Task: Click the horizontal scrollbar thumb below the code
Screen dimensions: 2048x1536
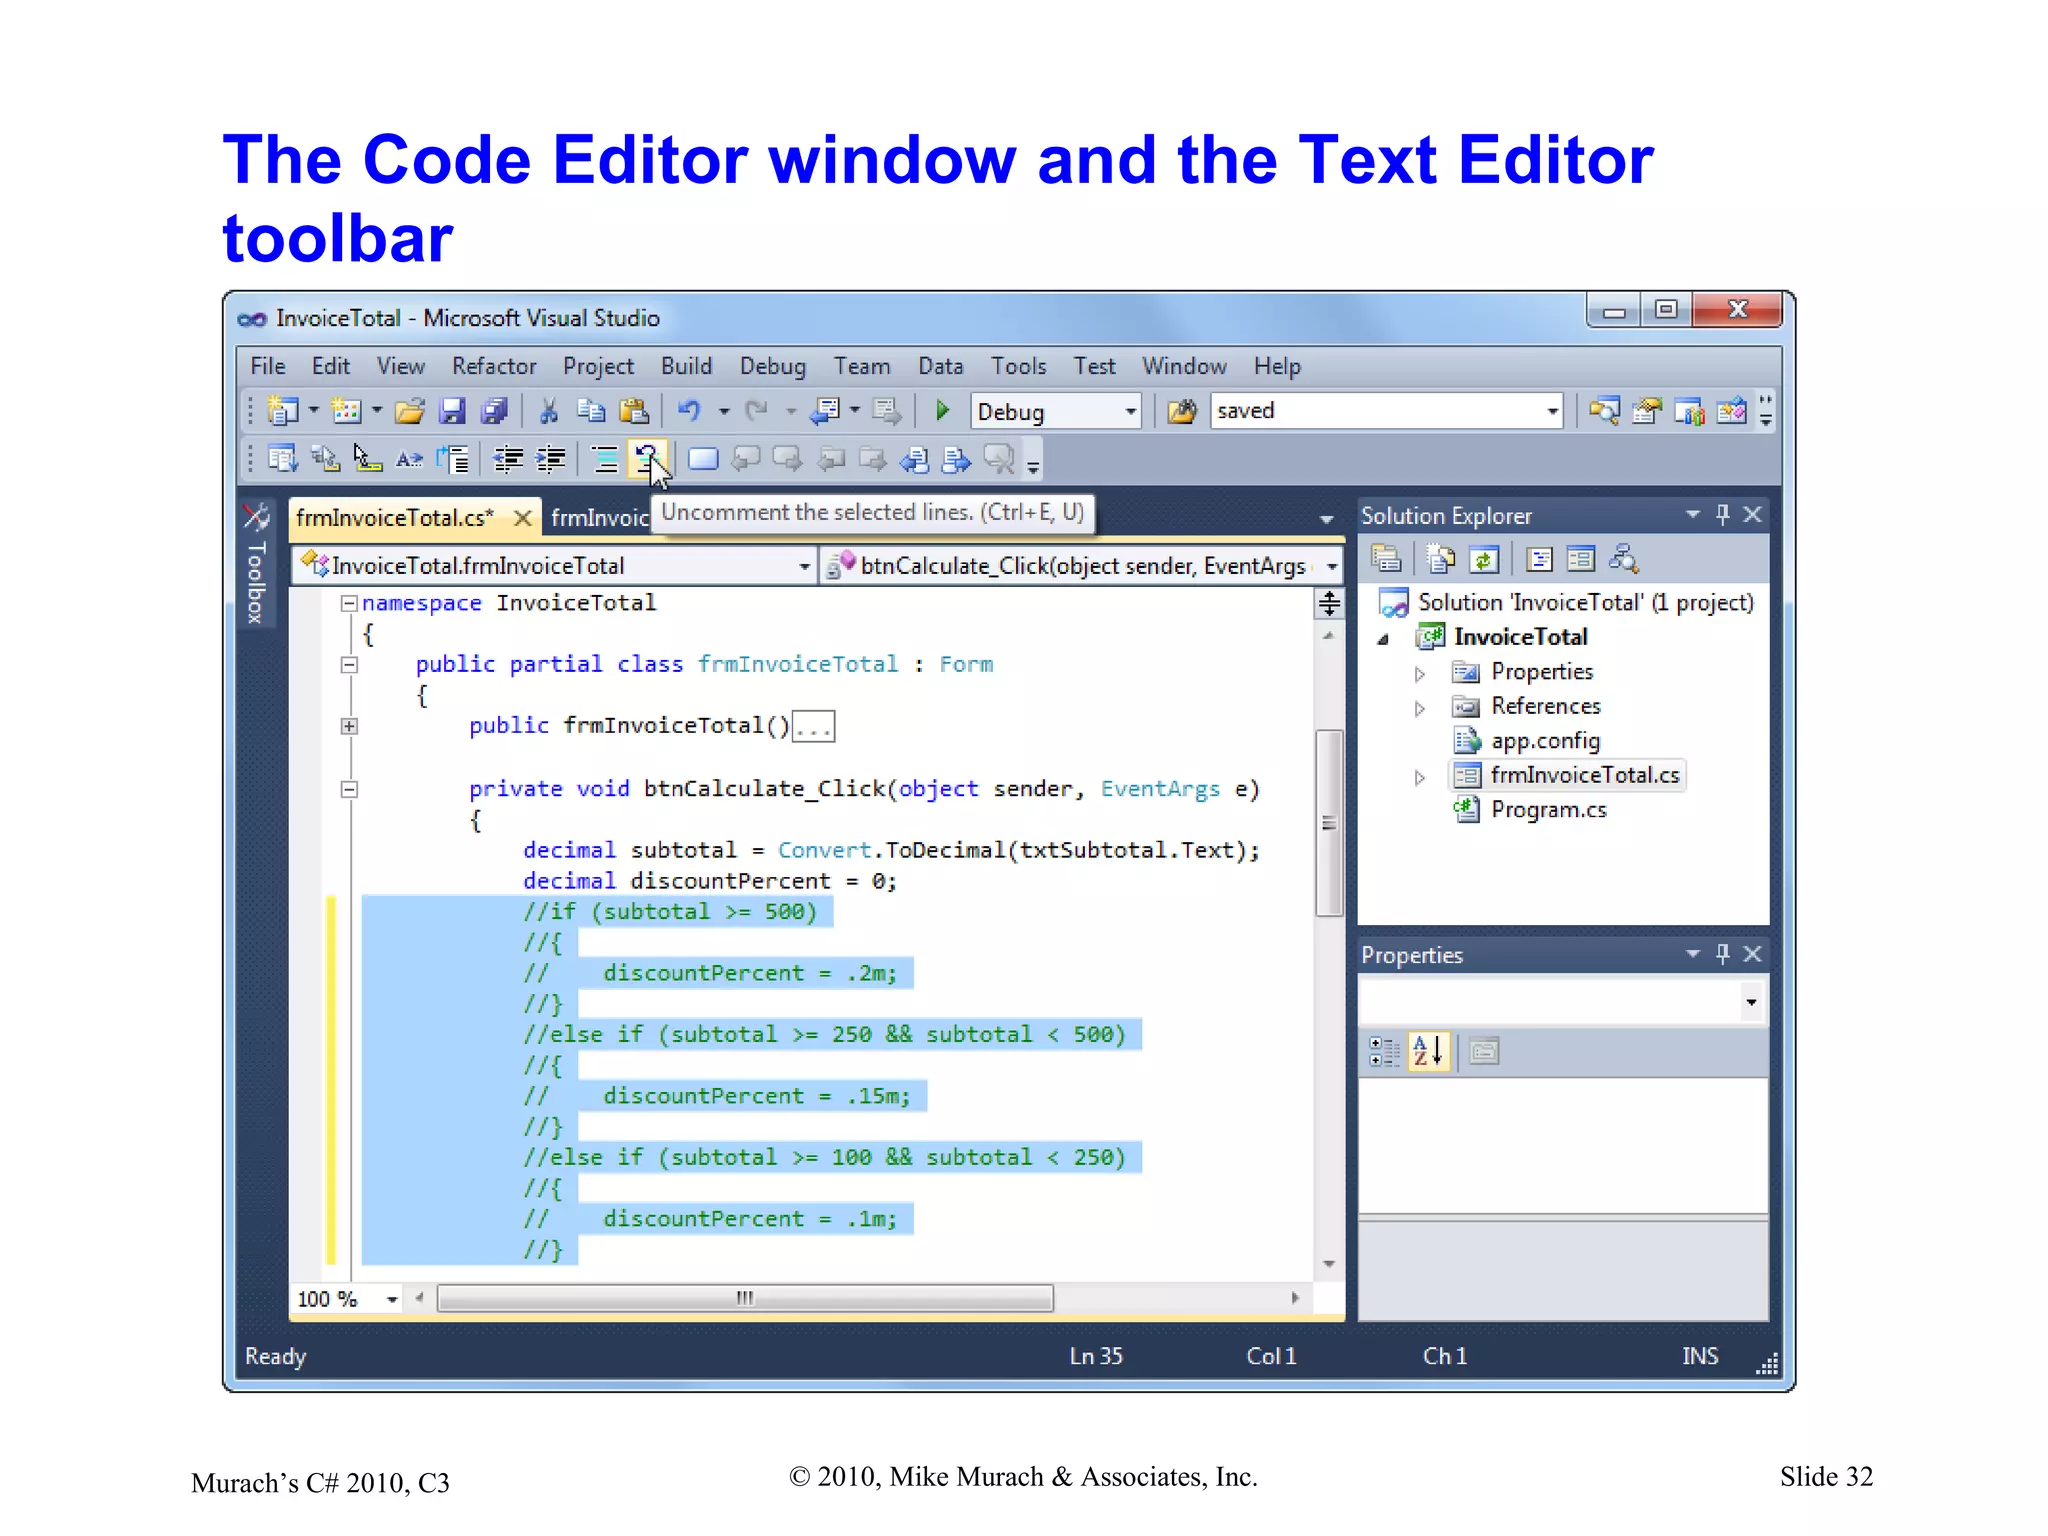Action: 745,1298
